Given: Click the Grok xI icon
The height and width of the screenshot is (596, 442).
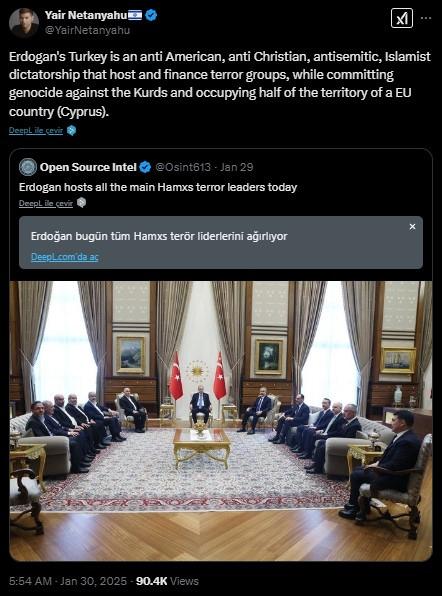Looking at the screenshot, I should pos(402,18).
